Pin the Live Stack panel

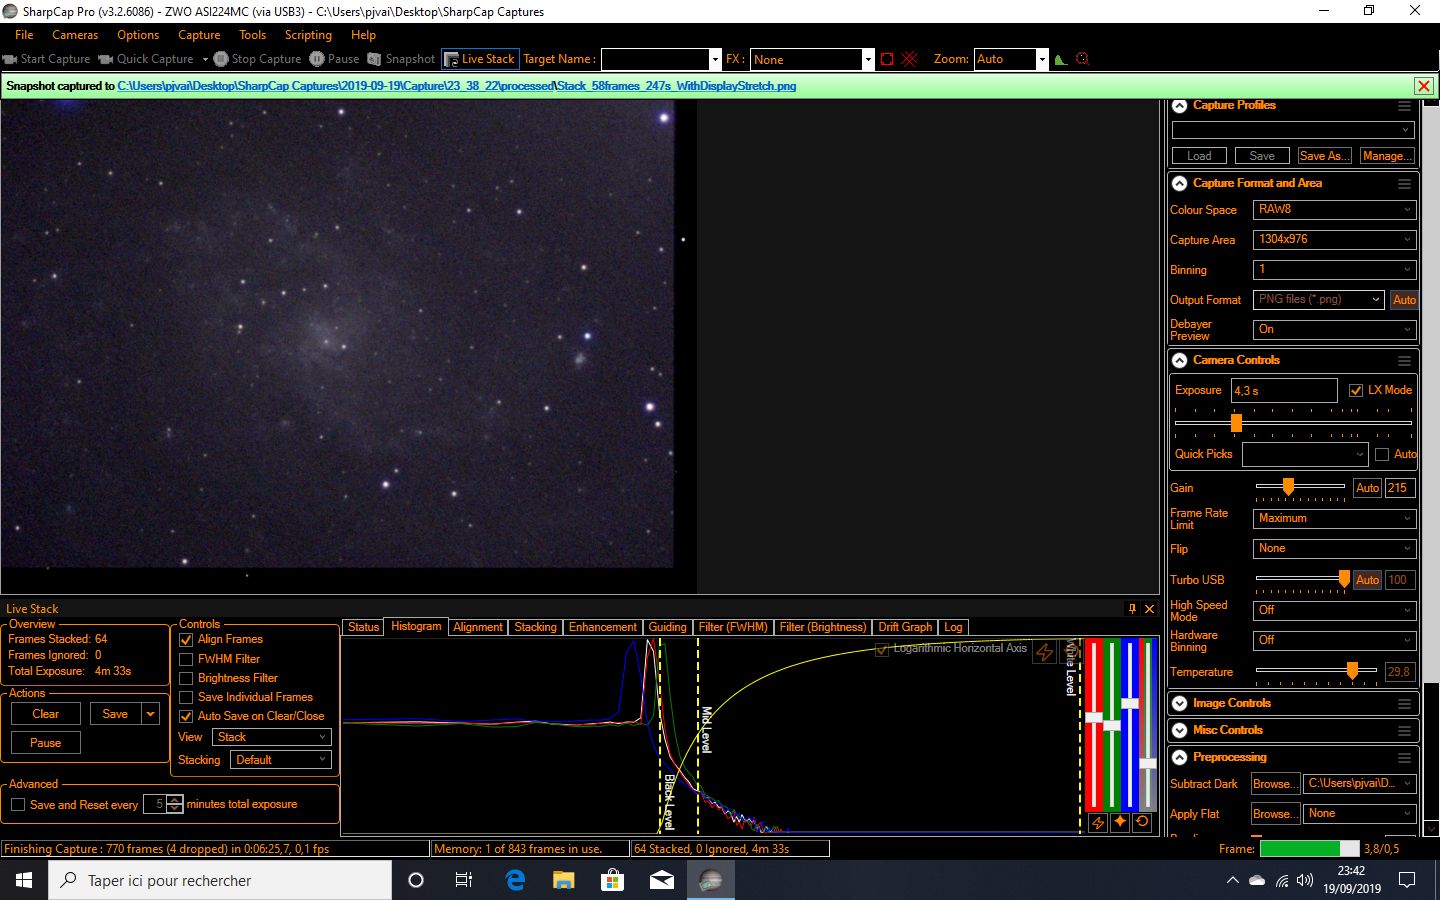1132,608
